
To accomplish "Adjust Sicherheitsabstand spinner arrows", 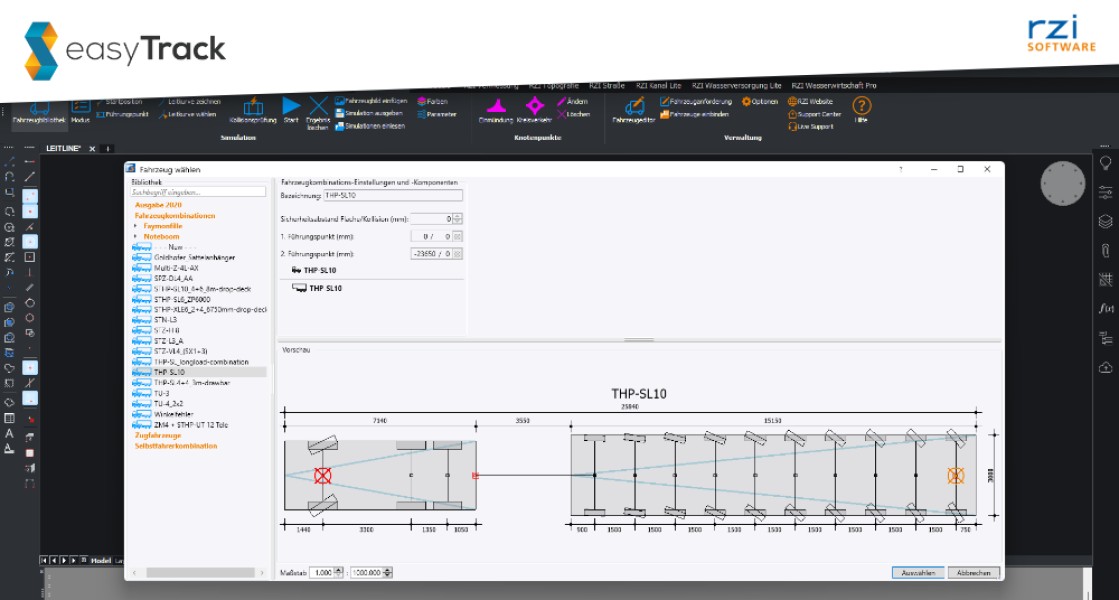I will pos(457,219).
